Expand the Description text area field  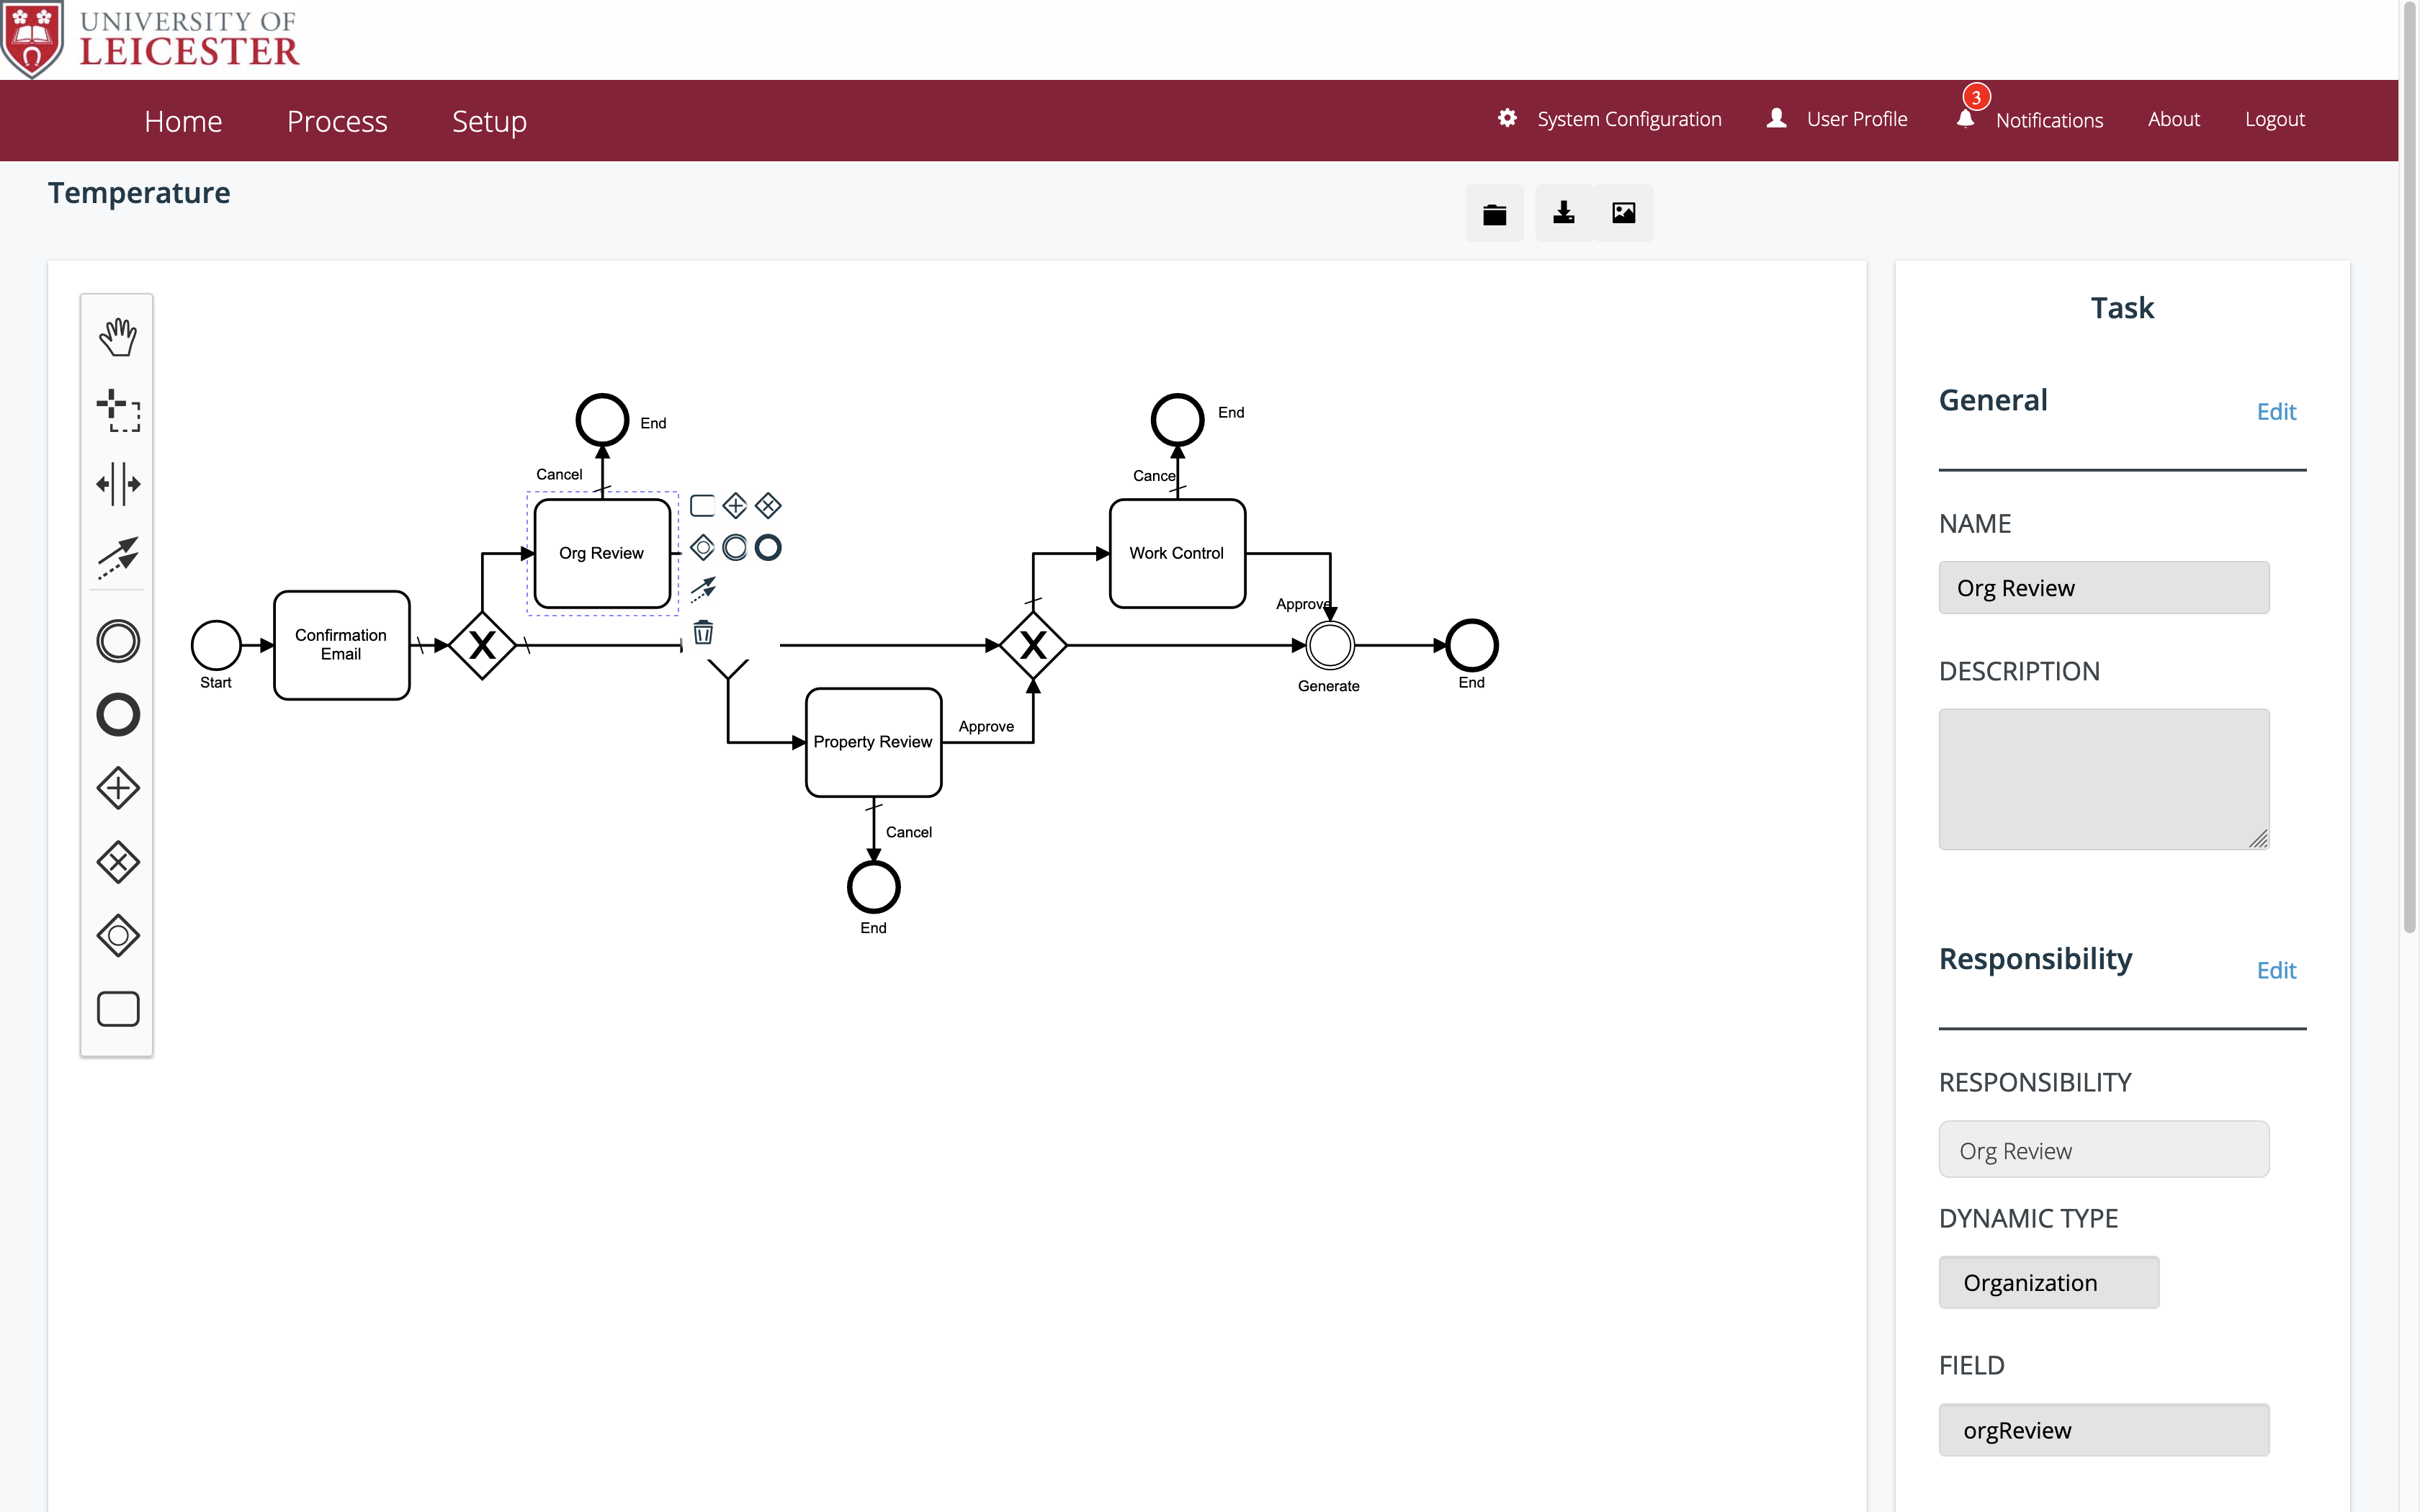tap(2258, 840)
